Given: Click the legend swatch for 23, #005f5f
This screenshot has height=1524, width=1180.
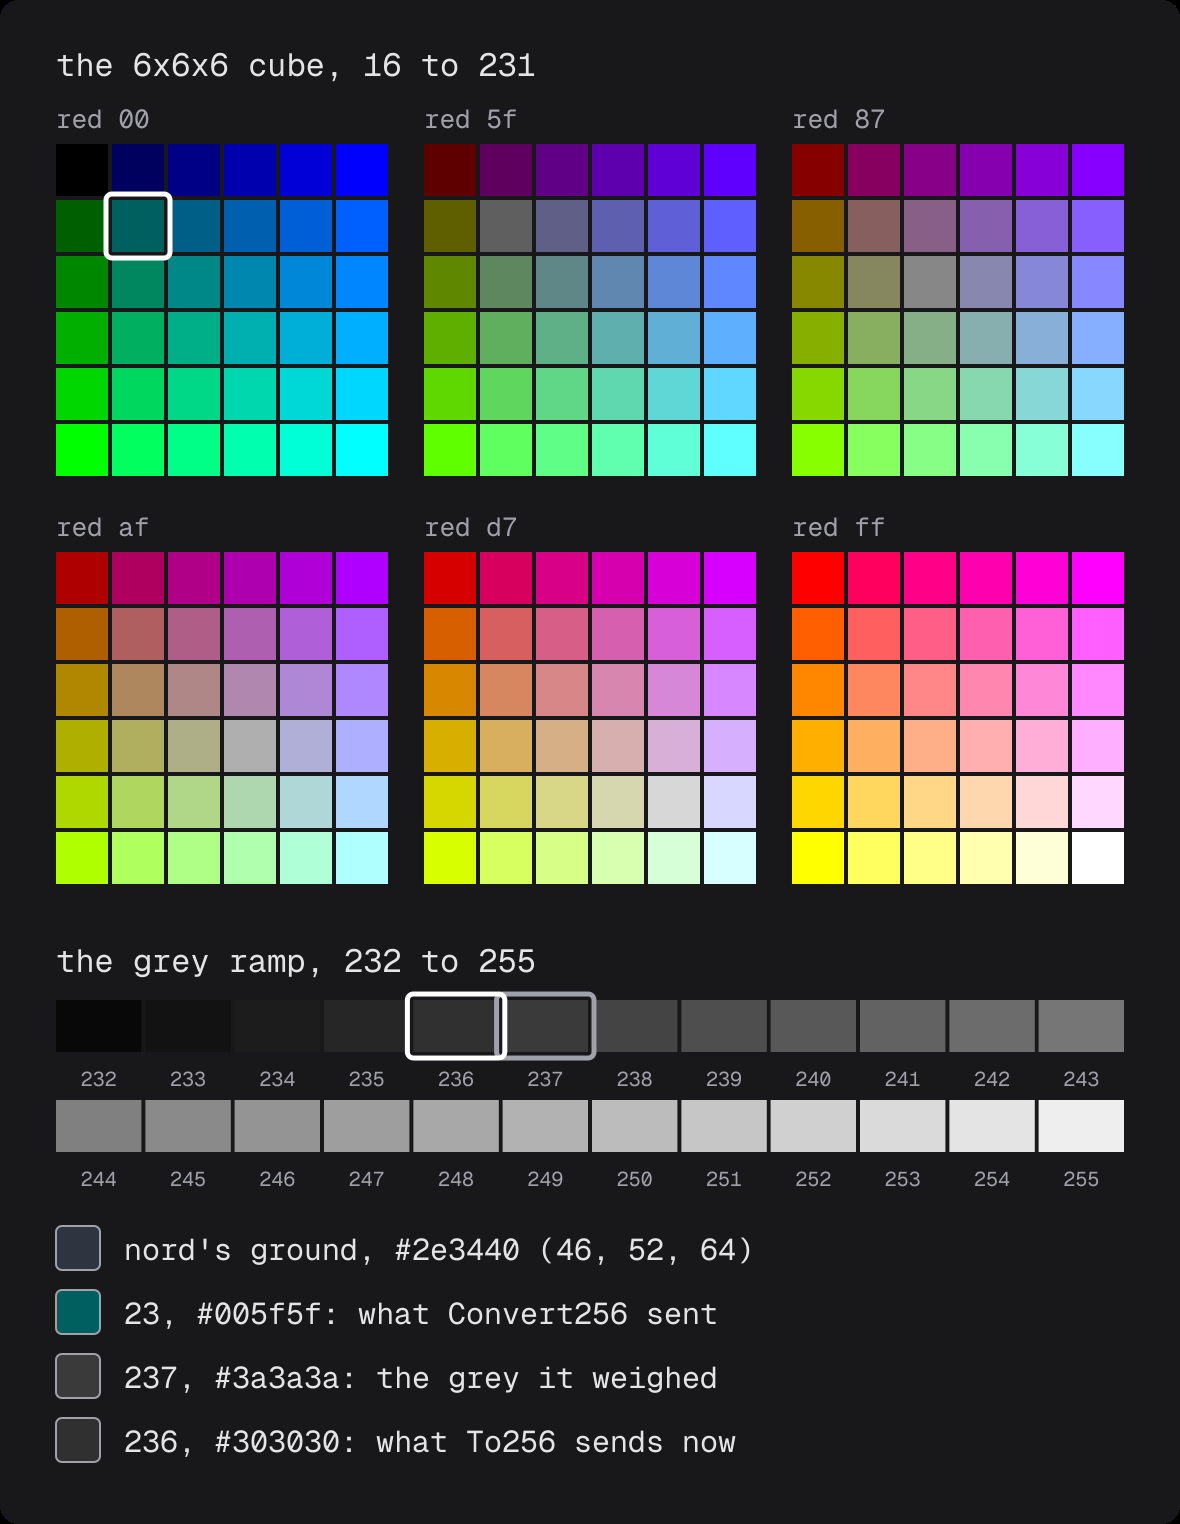Looking at the screenshot, I should tap(78, 1312).
